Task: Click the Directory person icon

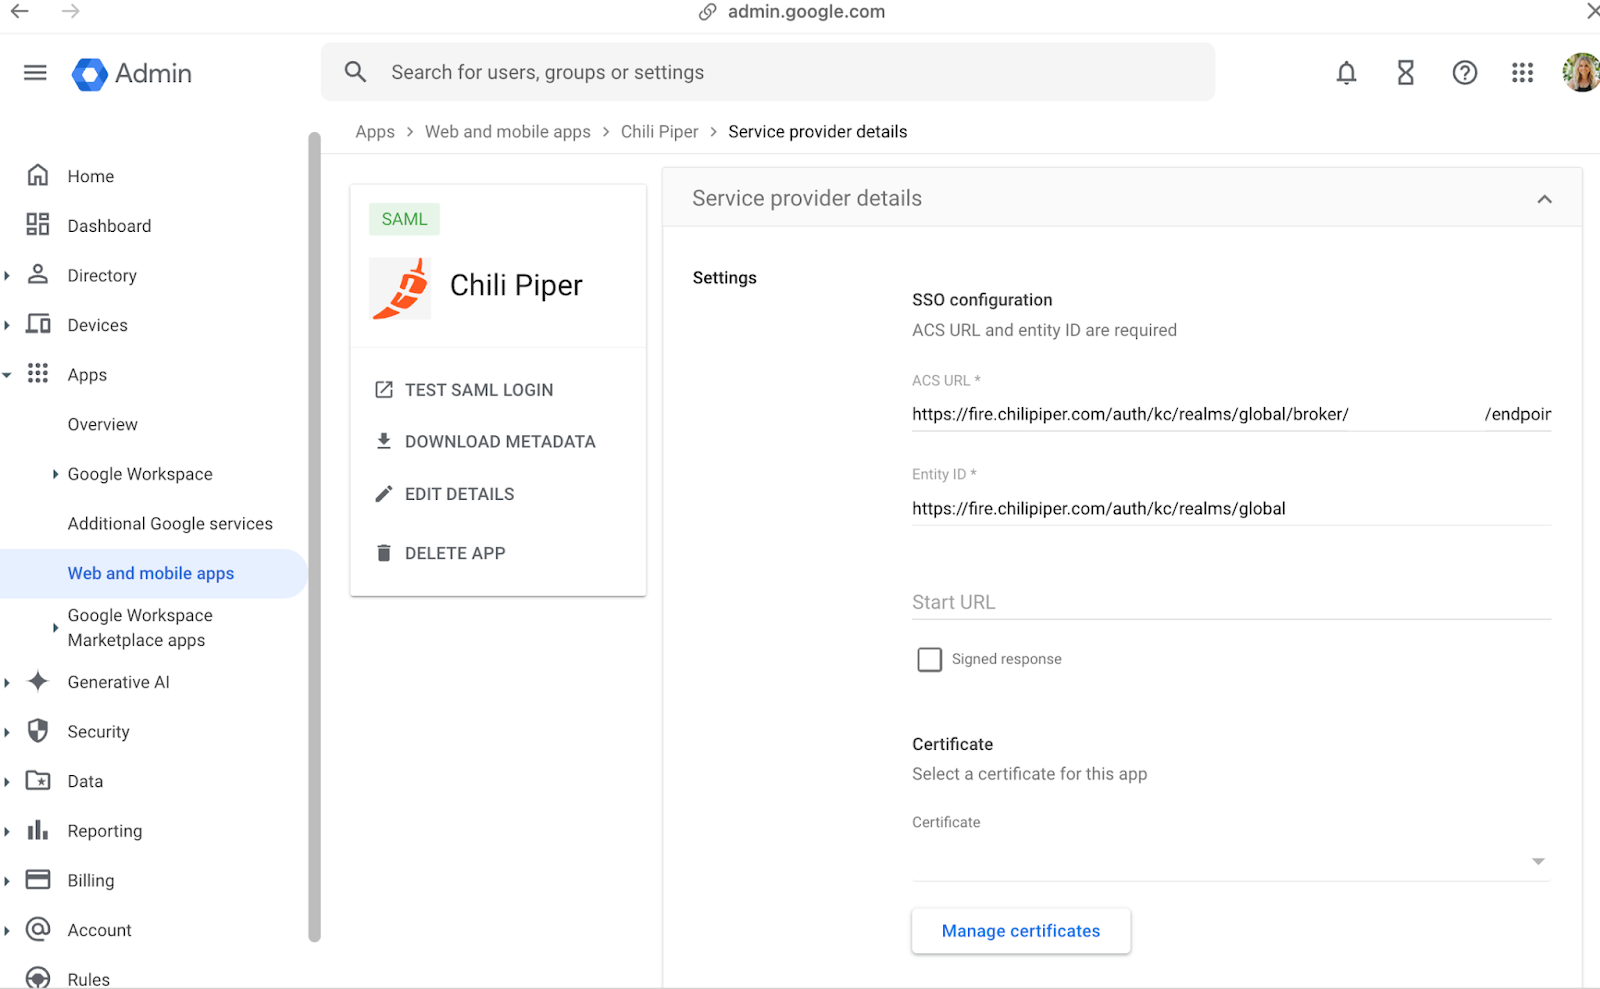Action: 38,275
